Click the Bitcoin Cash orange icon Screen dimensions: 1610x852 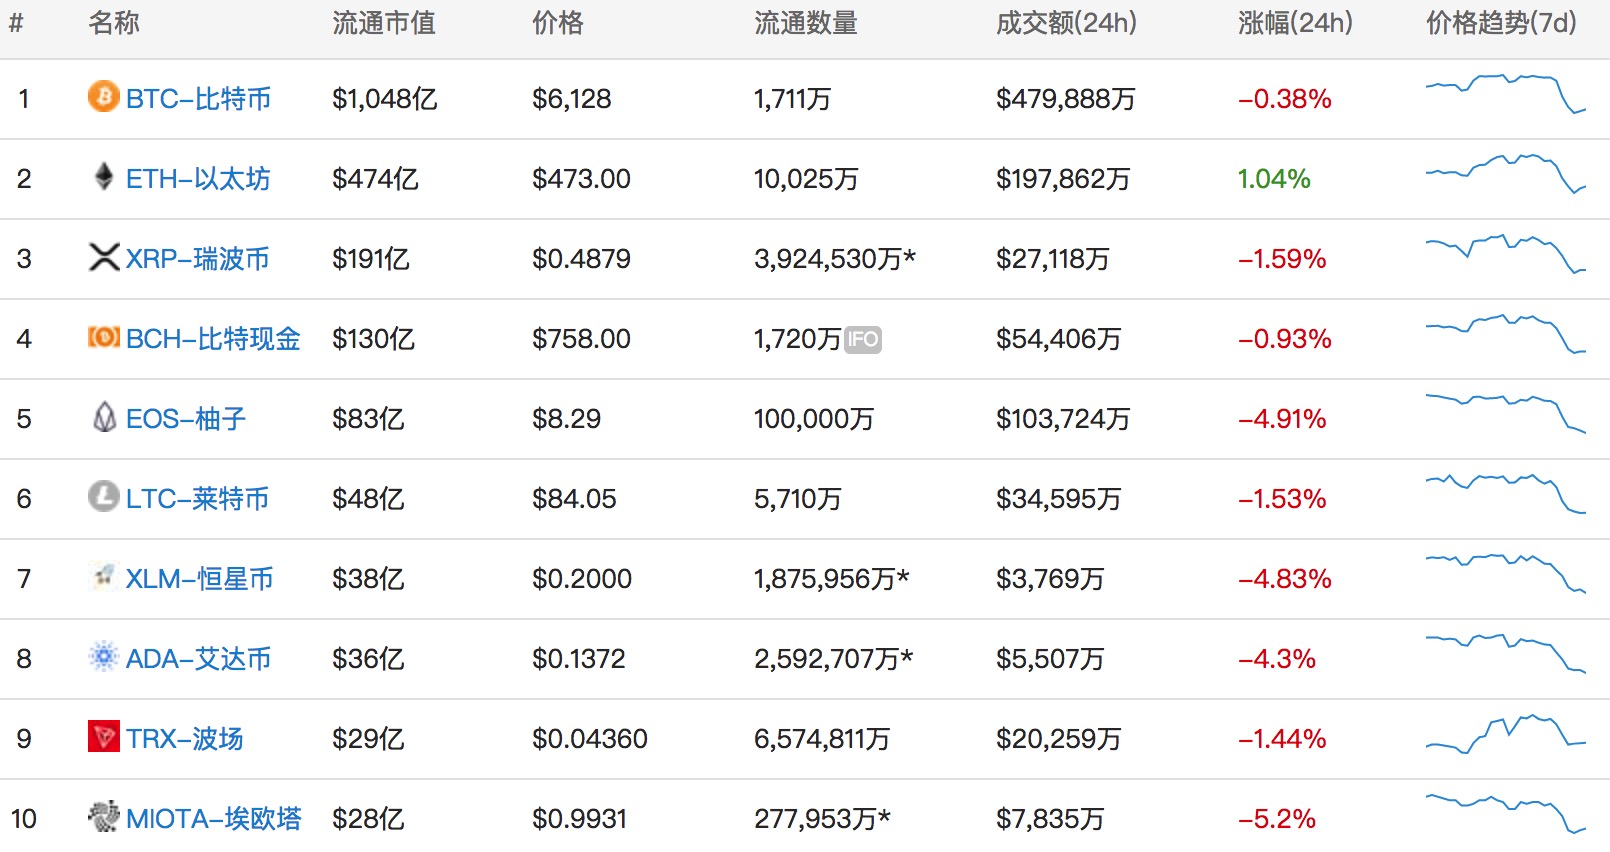click(x=104, y=337)
